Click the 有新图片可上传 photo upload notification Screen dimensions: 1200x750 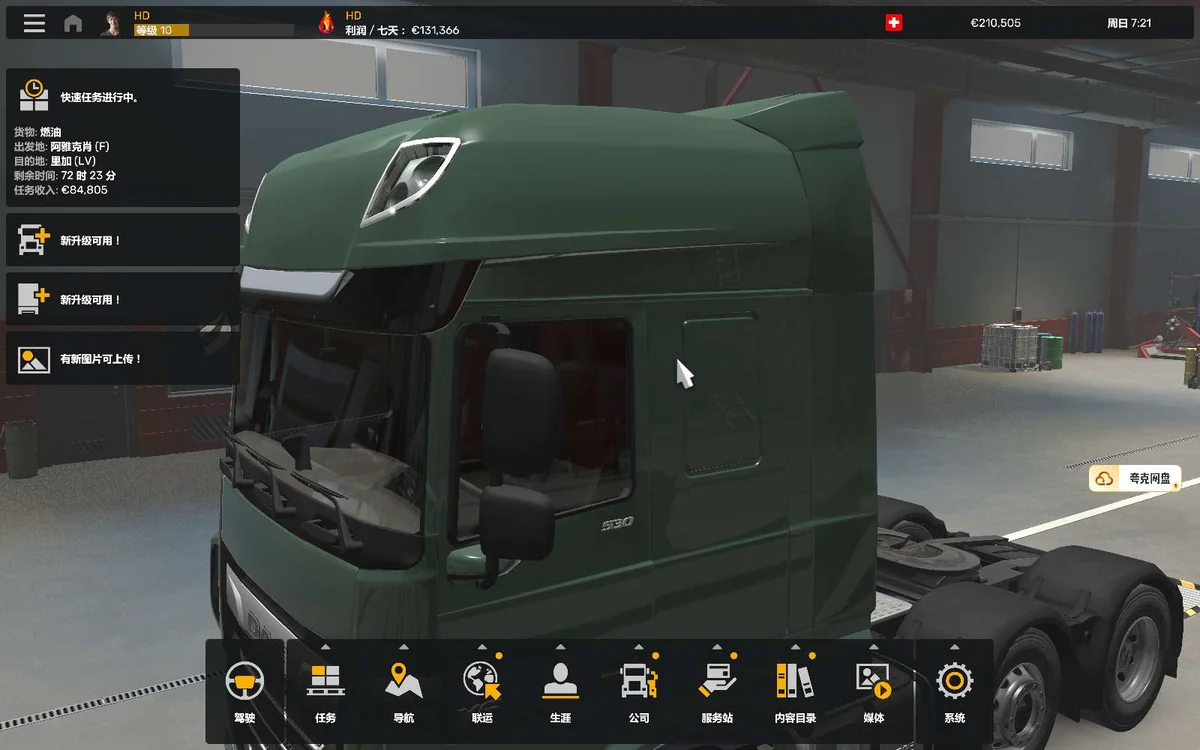pos(122,358)
